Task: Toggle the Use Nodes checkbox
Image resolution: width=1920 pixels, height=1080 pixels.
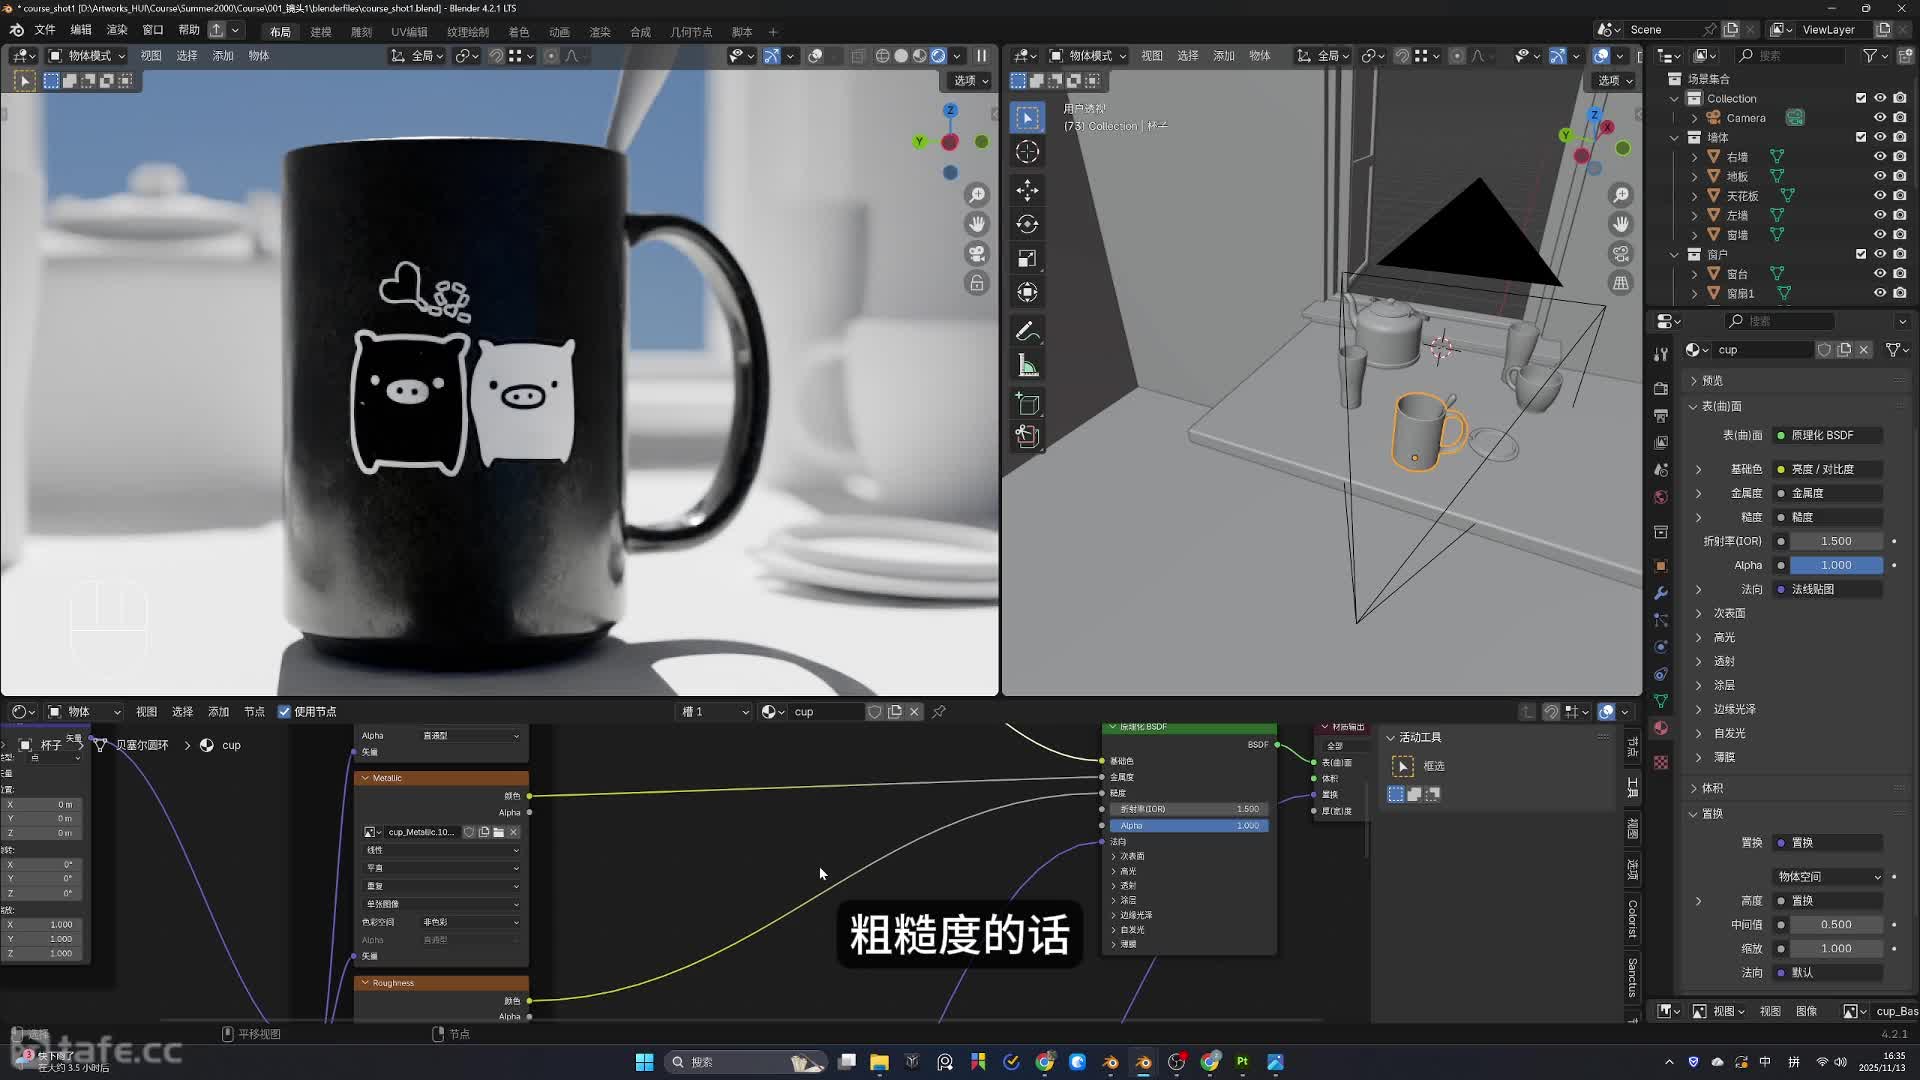Action: [x=285, y=712]
